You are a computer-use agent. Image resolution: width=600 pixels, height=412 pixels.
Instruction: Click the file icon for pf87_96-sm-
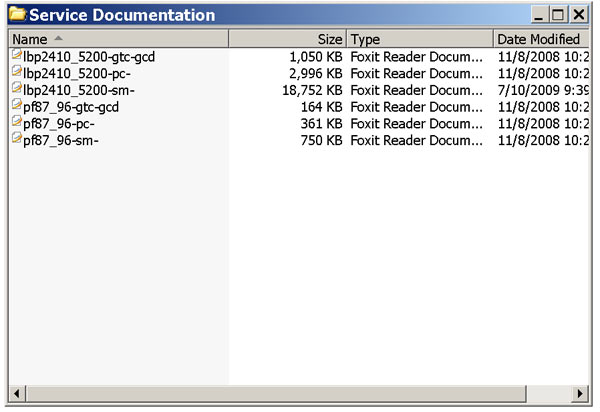tap(16, 138)
